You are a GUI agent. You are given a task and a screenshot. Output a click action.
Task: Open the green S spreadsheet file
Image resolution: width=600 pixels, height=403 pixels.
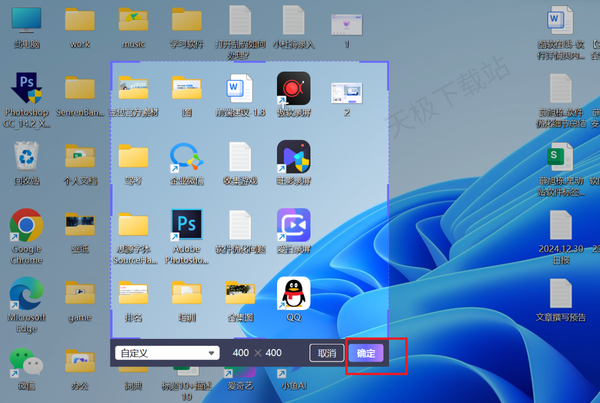(x=560, y=156)
